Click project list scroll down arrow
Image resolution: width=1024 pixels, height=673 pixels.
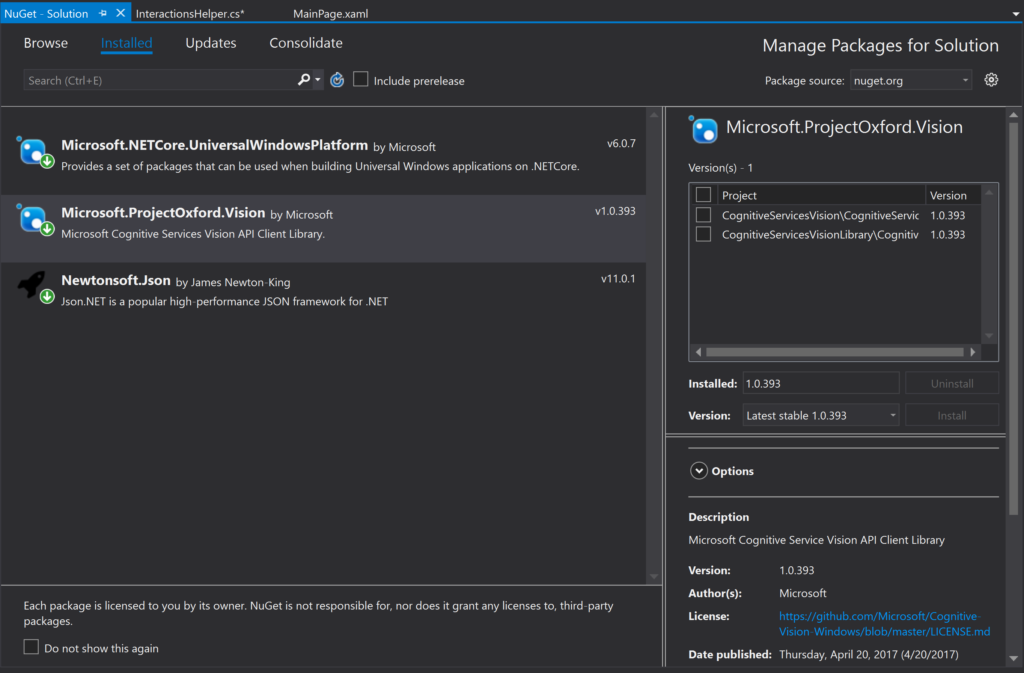(x=989, y=336)
